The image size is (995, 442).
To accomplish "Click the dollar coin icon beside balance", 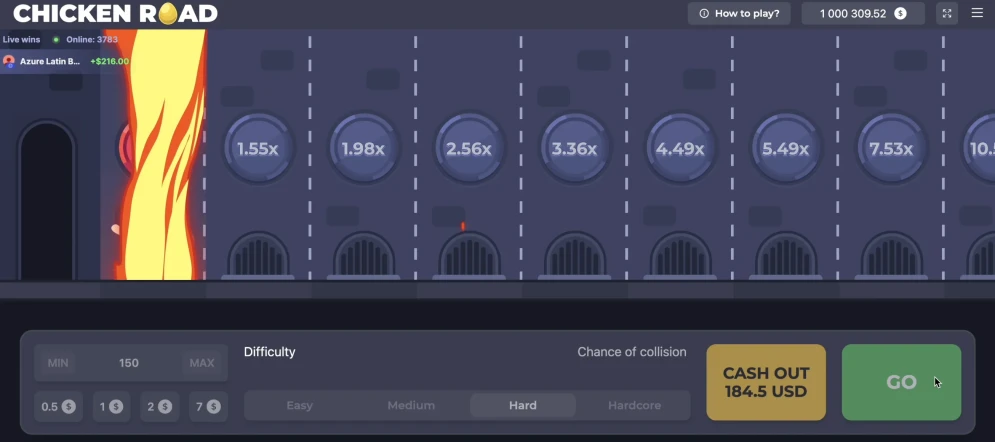I will click(x=900, y=13).
